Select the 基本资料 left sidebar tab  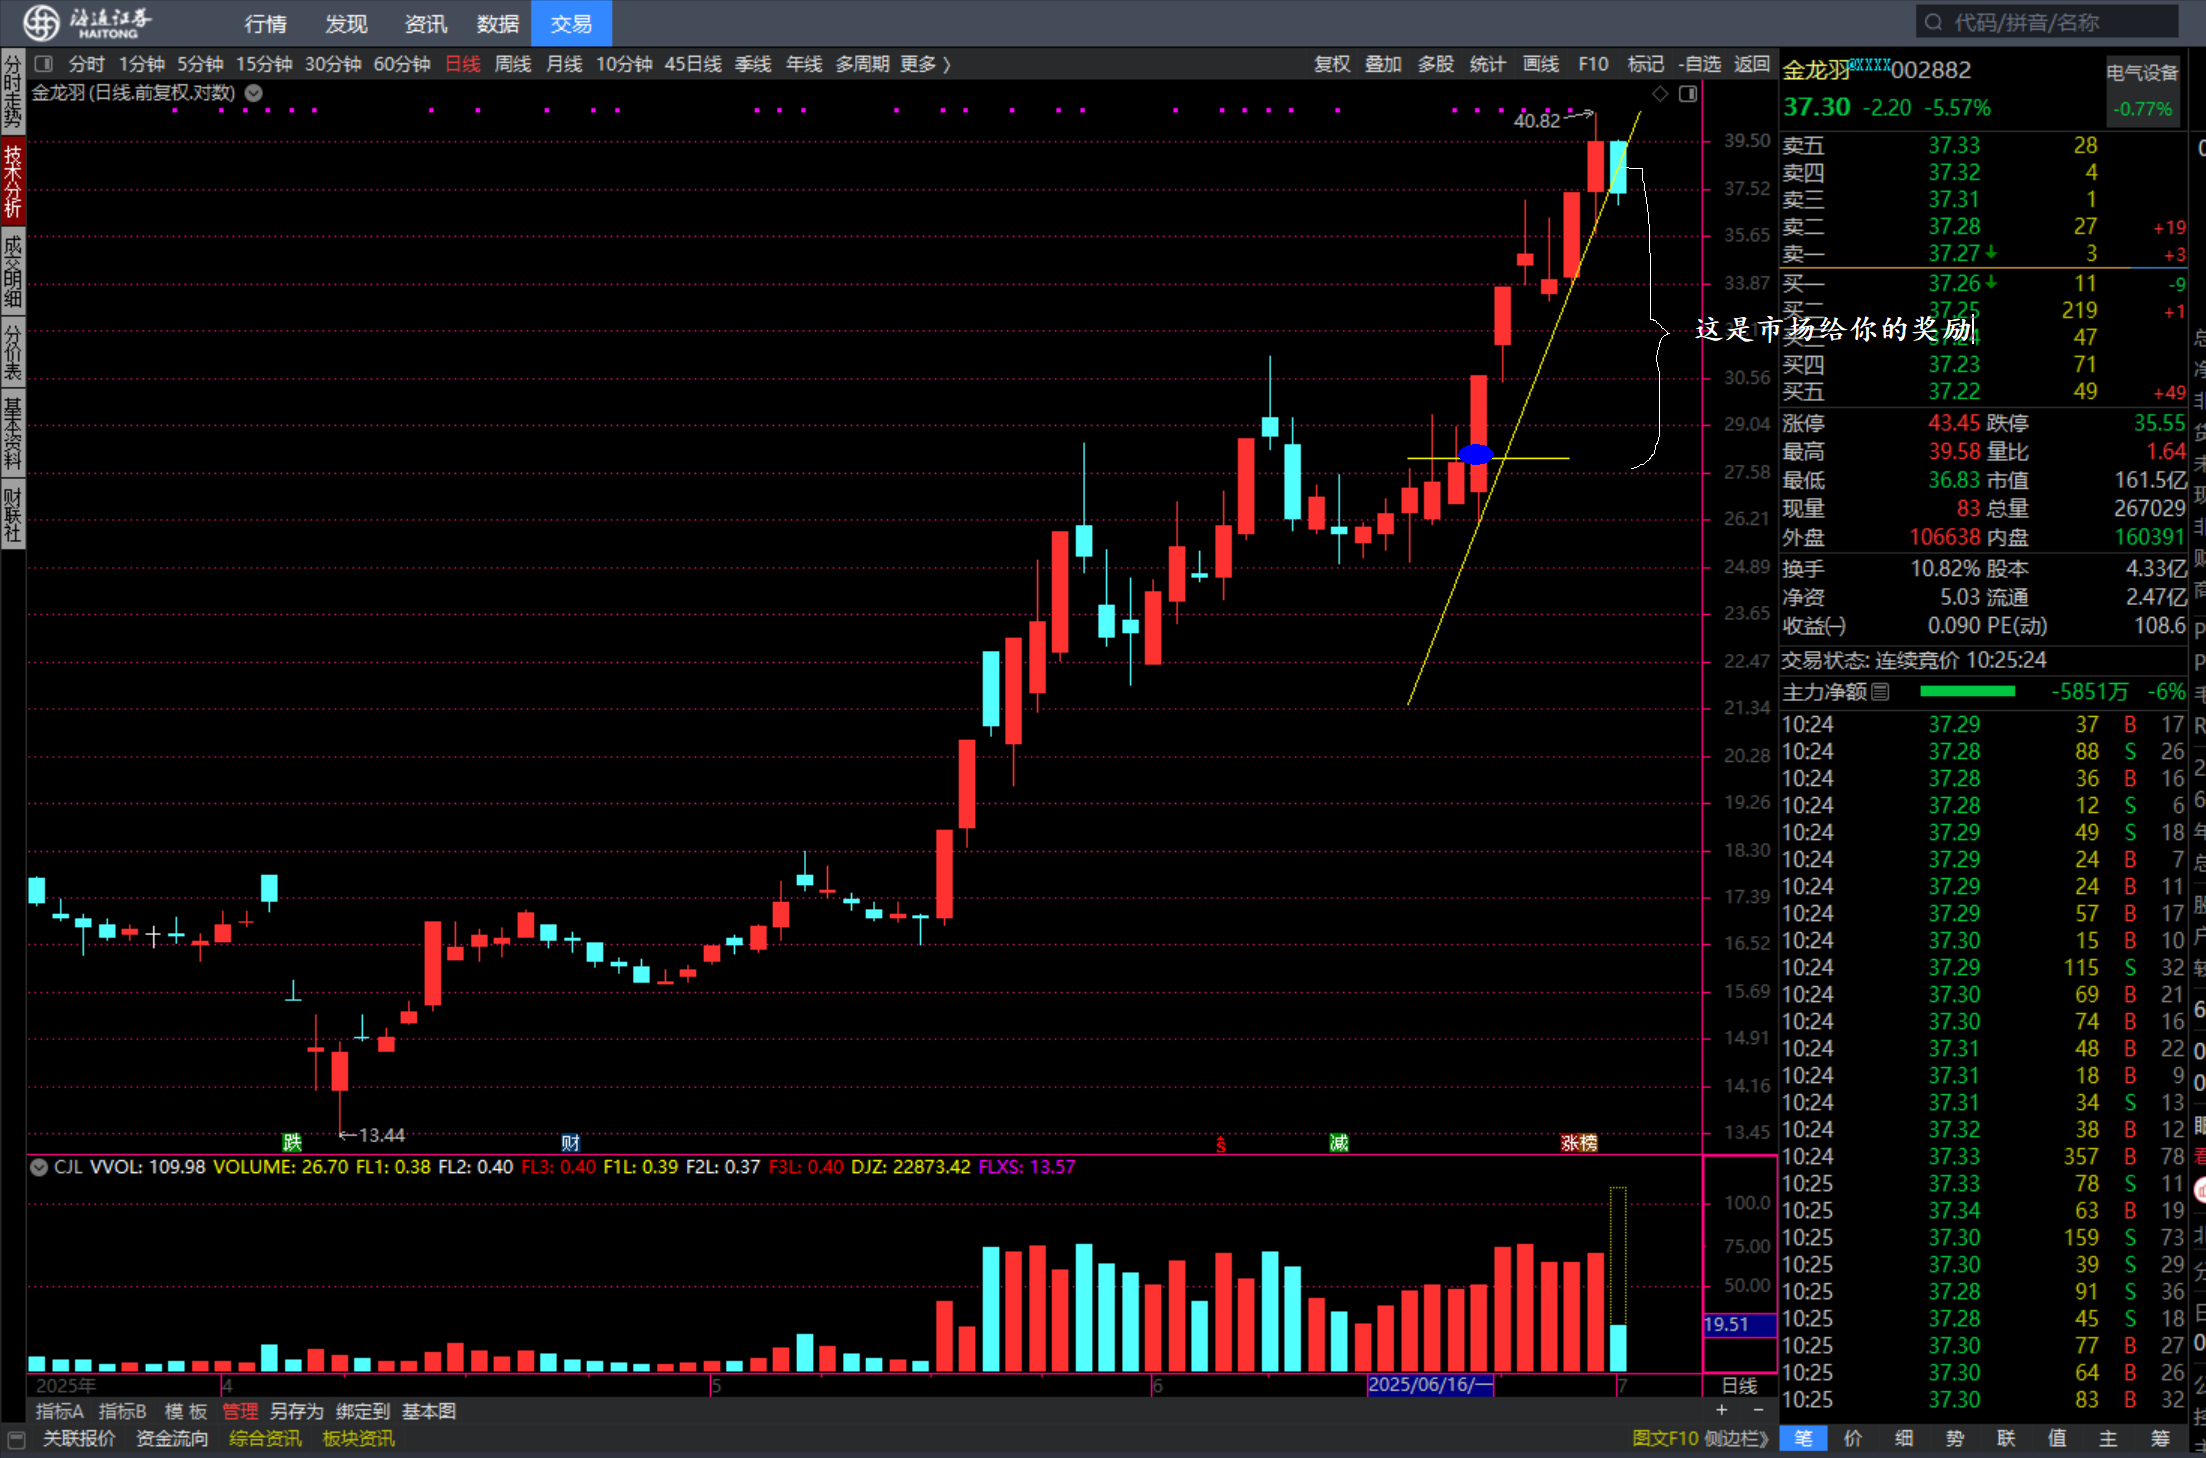click(13, 433)
